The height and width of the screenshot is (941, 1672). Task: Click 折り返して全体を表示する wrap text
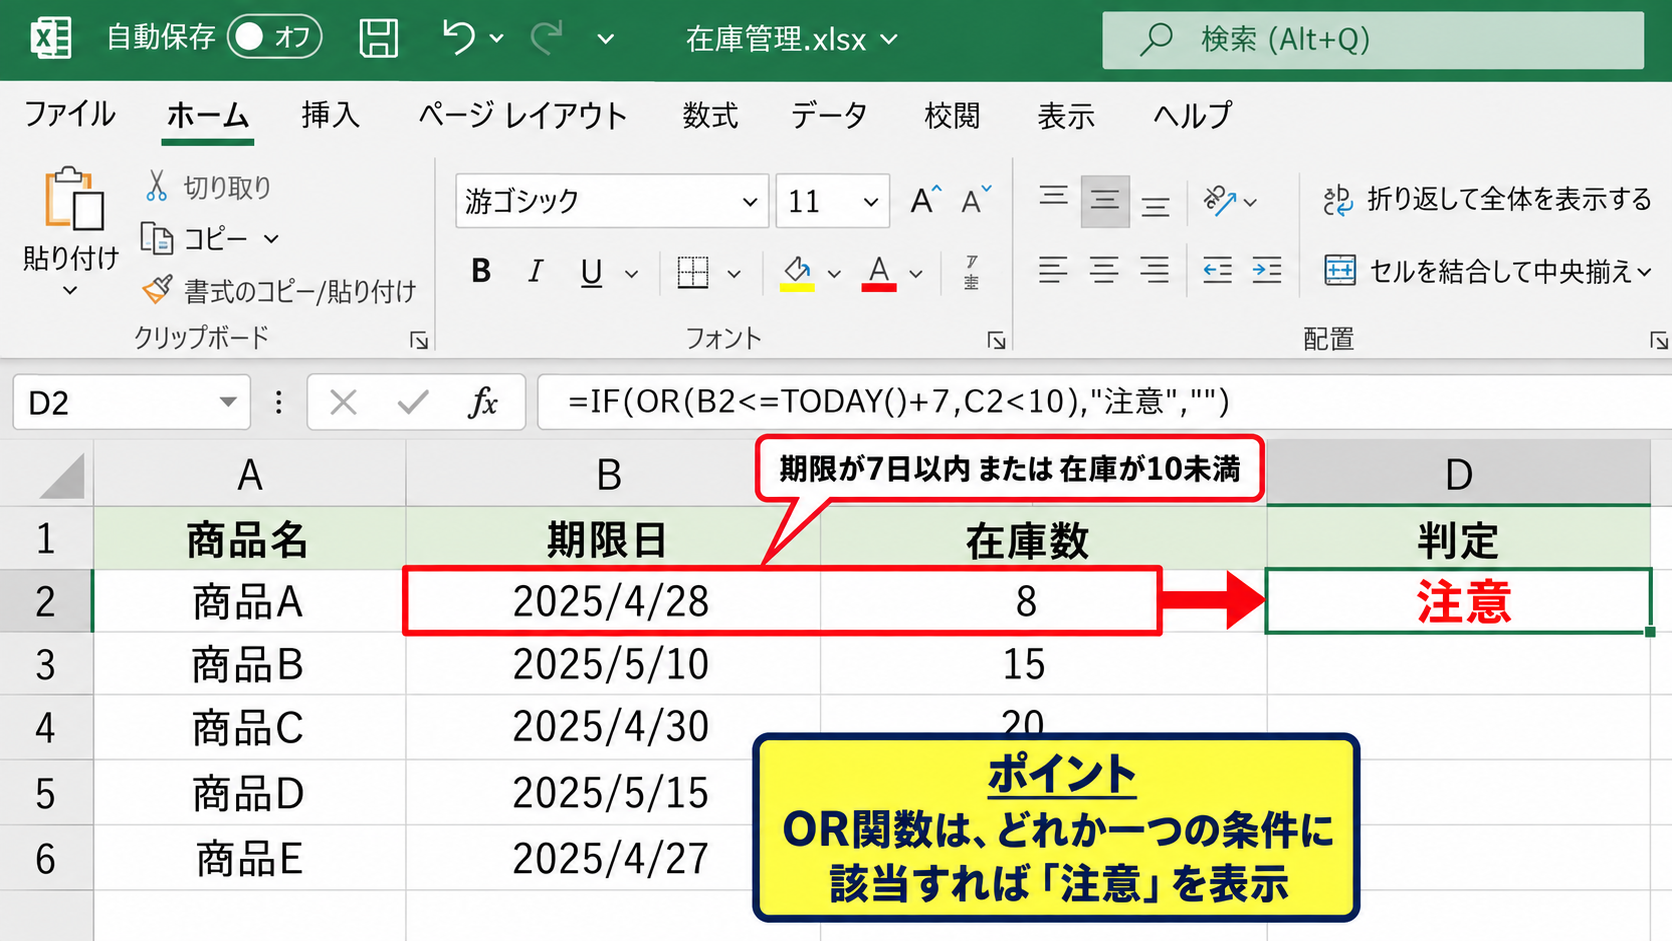click(1487, 200)
